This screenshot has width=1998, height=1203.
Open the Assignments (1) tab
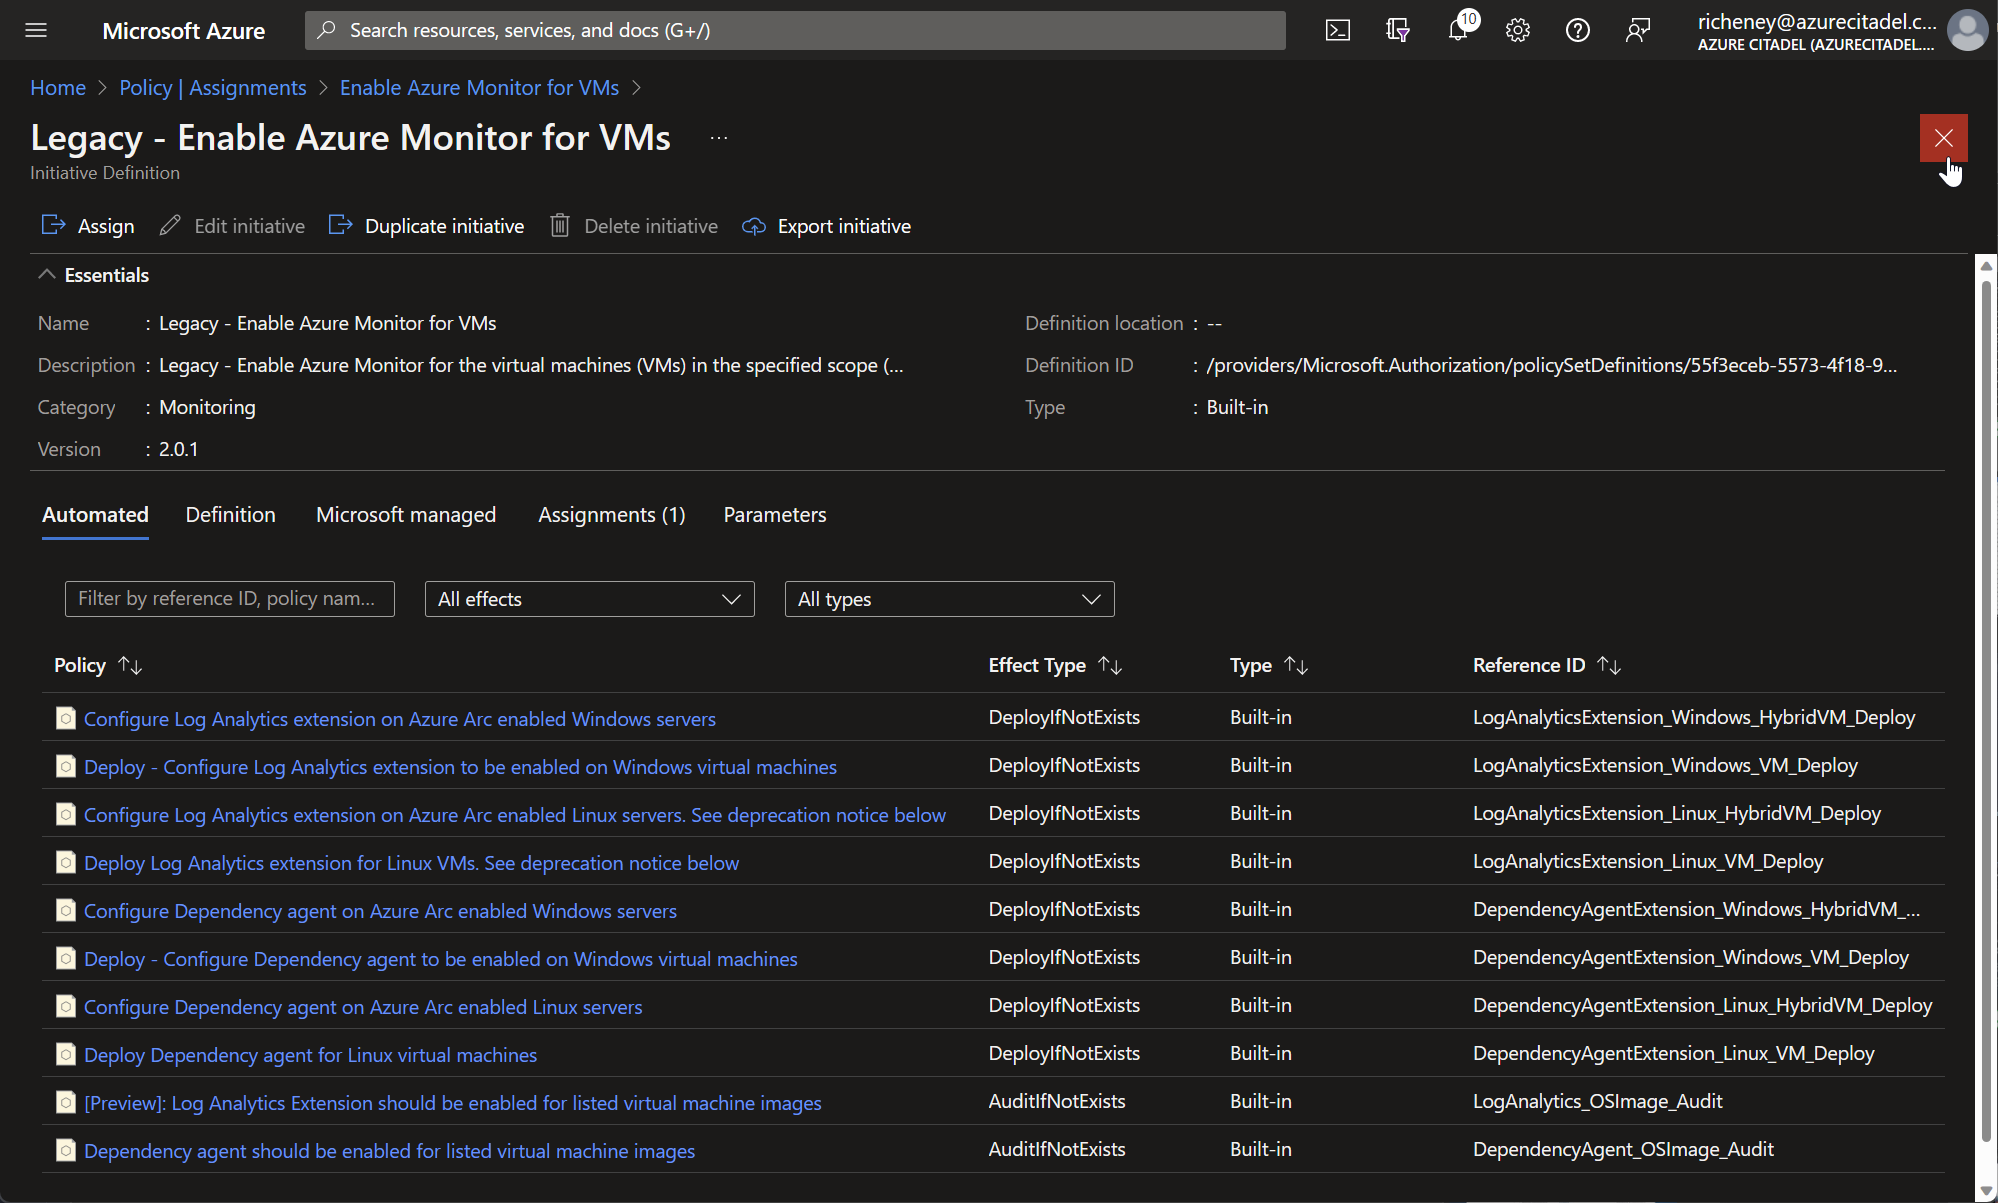[612, 515]
